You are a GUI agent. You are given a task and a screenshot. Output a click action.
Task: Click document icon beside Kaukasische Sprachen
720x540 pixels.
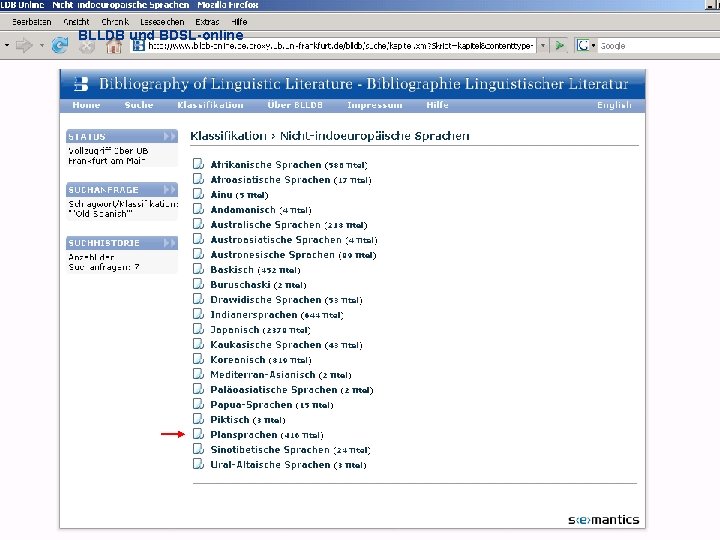198,344
